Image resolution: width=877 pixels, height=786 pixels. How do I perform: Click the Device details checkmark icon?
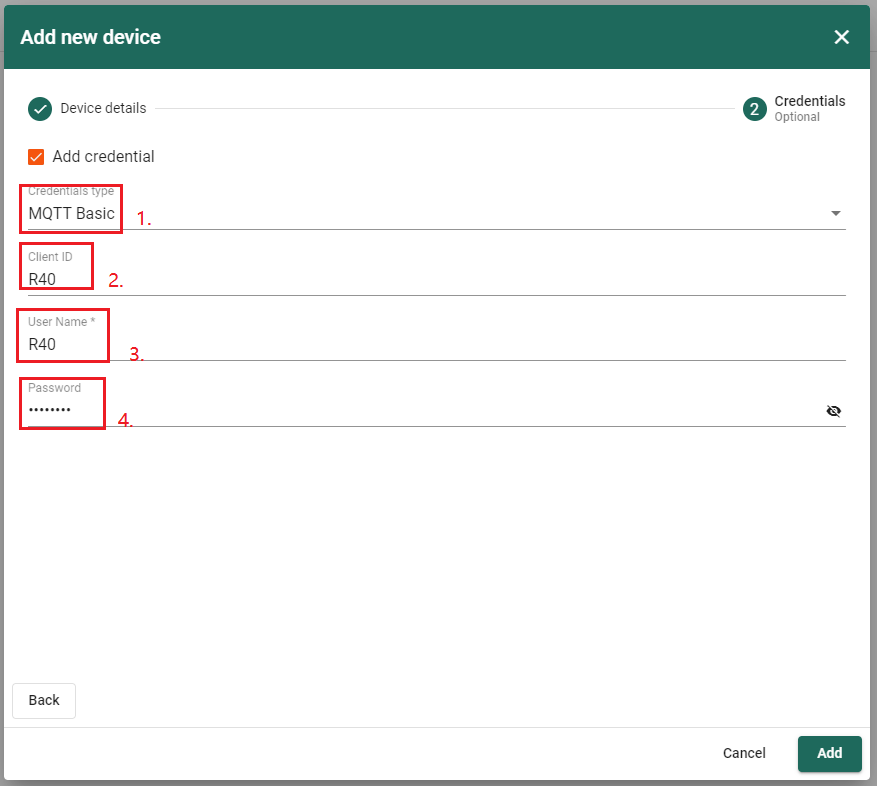coord(40,108)
